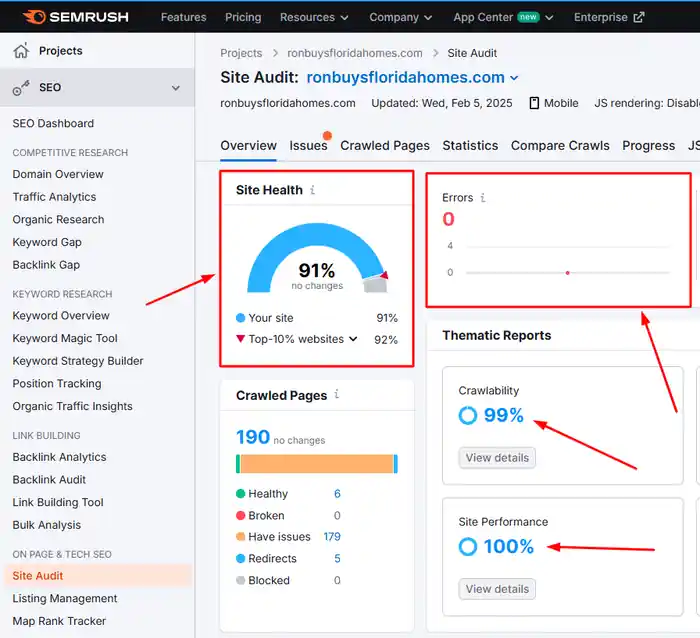
Task: Open Backlink Analytics
Action: click(59, 457)
